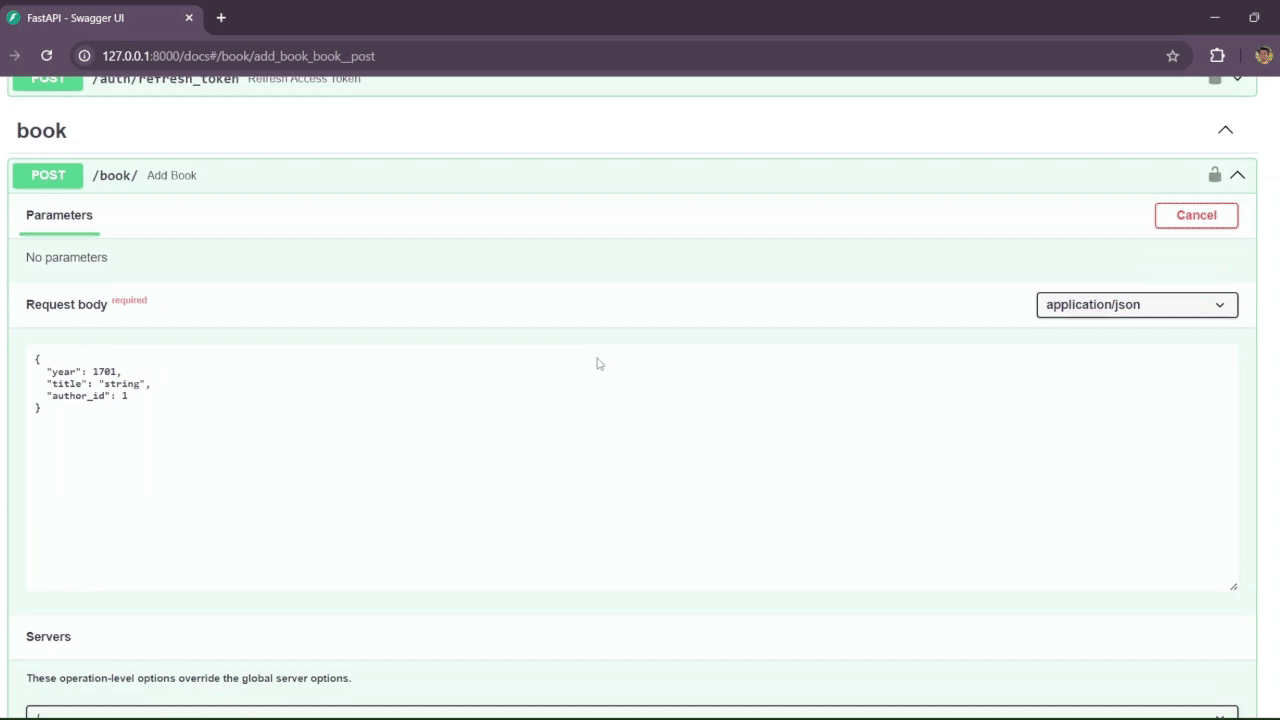This screenshot has height=720, width=1280.
Task: Collapse the POST /book/ operation
Action: 1237,175
